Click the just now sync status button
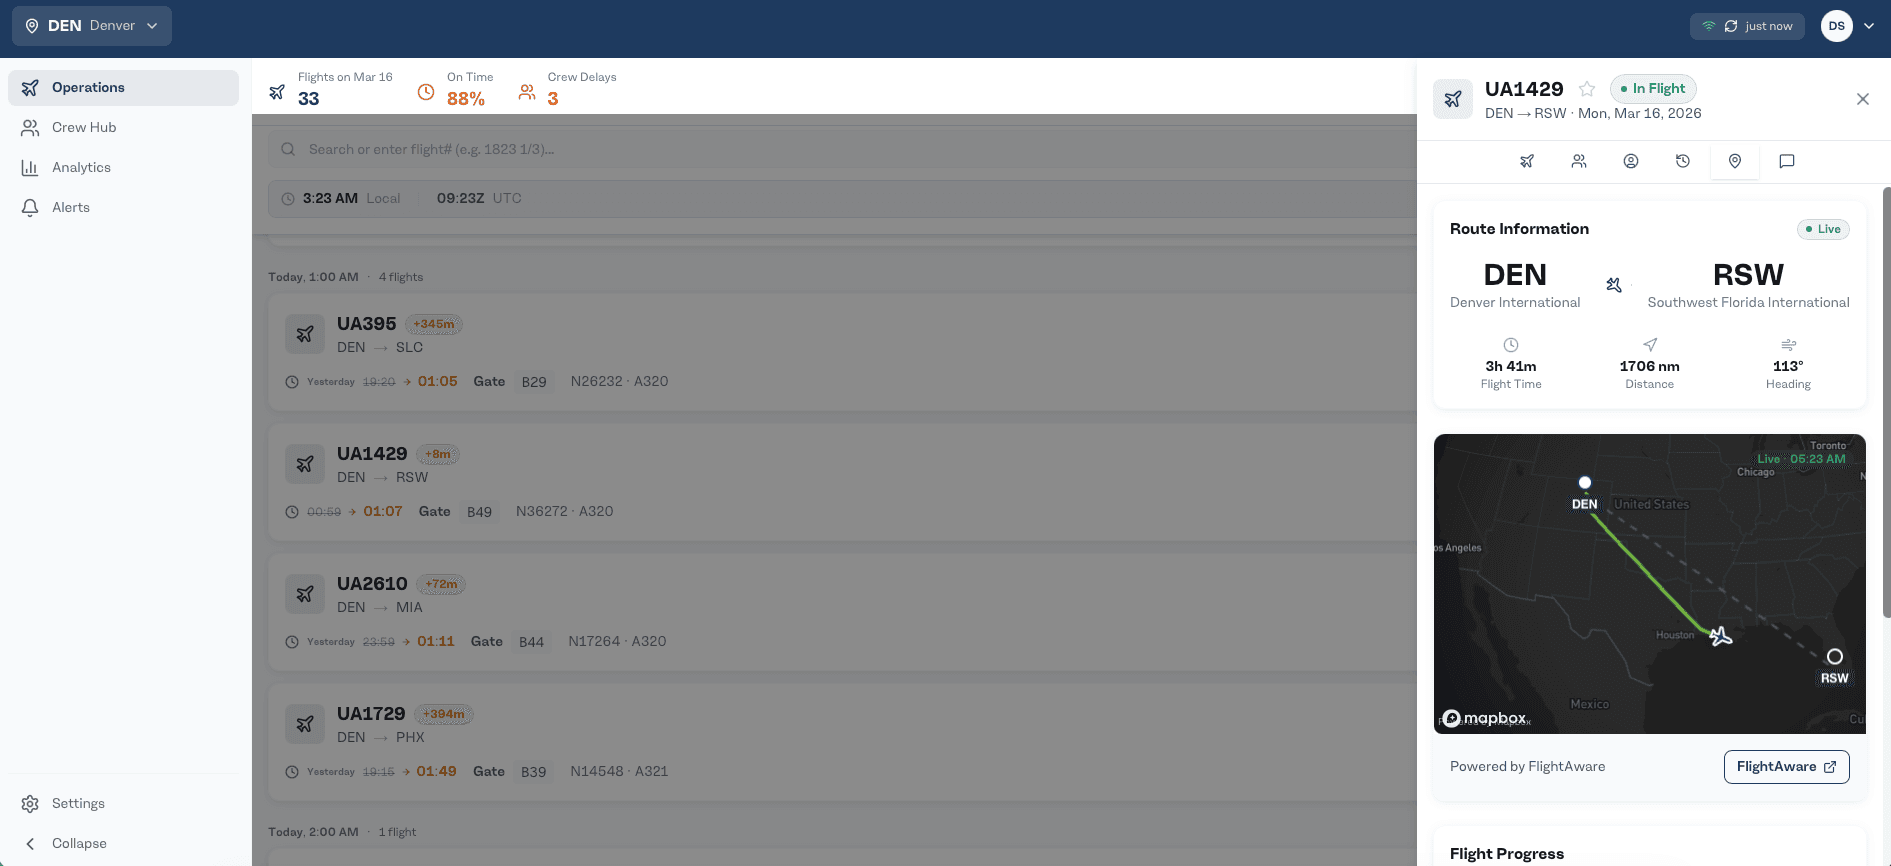The height and width of the screenshot is (866, 1891). click(1747, 26)
